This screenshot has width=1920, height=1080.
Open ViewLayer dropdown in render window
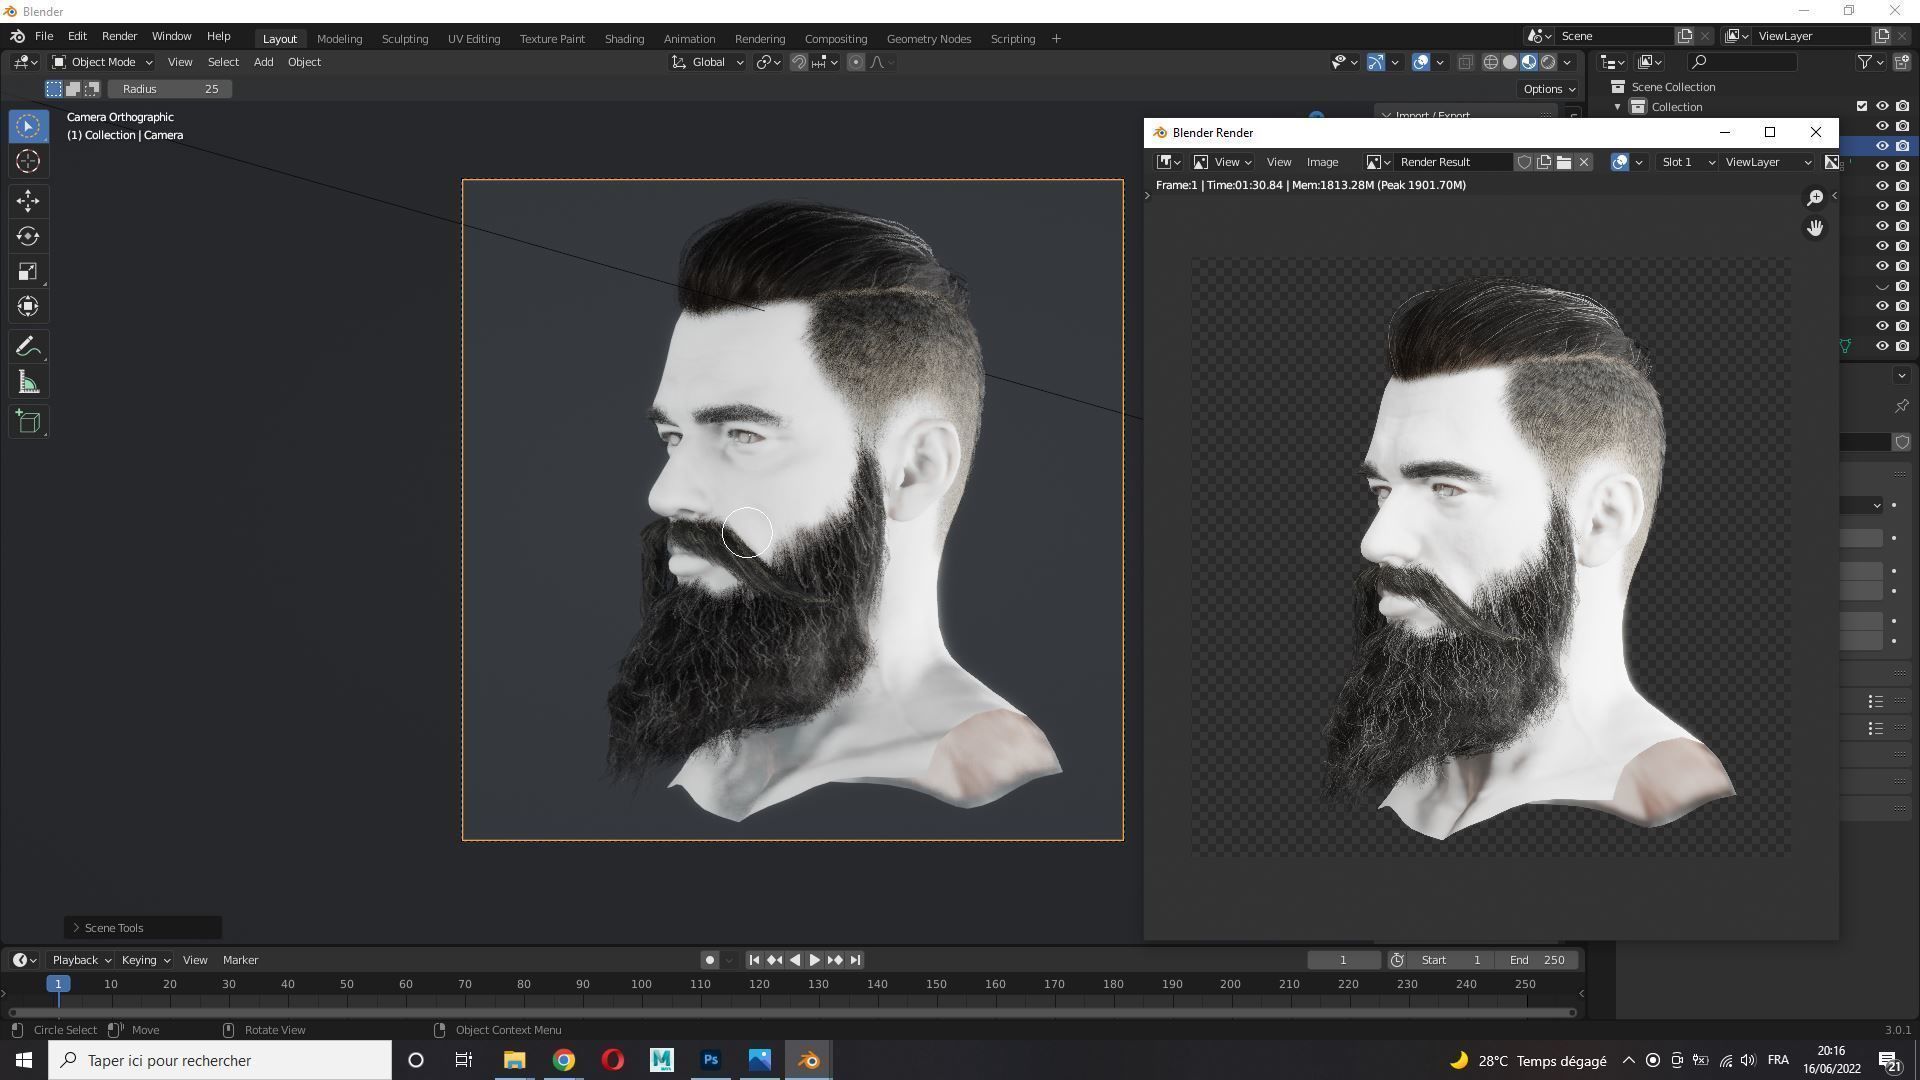(x=1767, y=162)
